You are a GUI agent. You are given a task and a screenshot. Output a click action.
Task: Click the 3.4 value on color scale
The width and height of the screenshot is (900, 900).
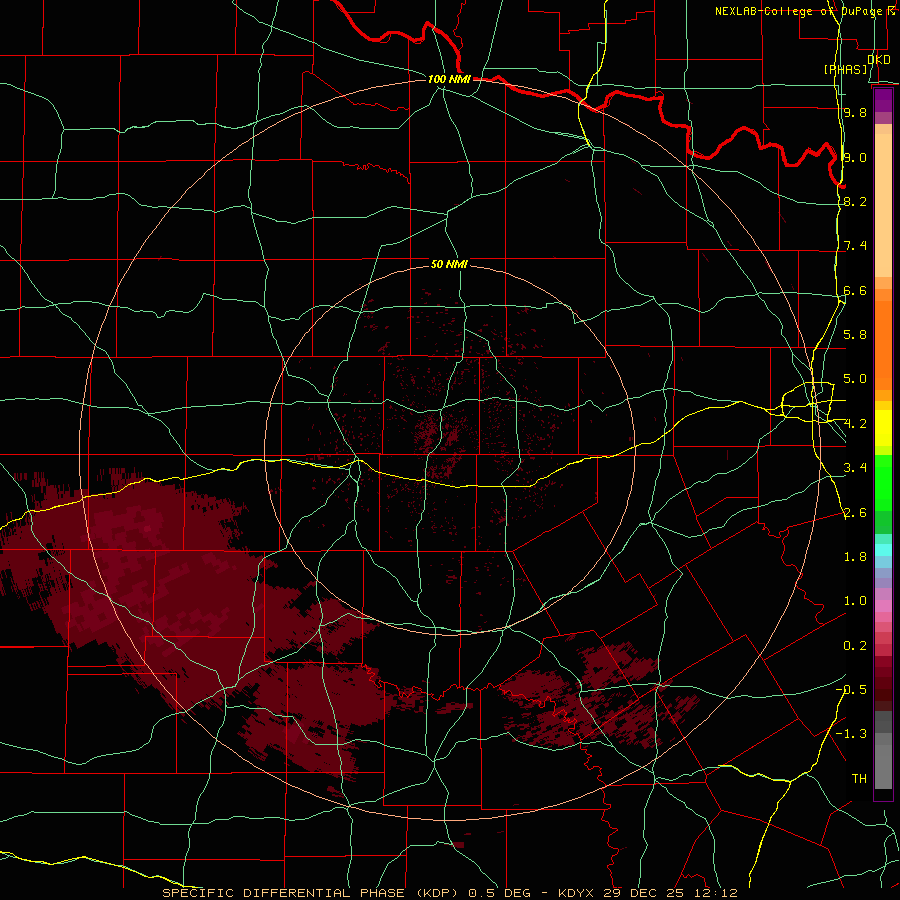(x=855, y=468)
